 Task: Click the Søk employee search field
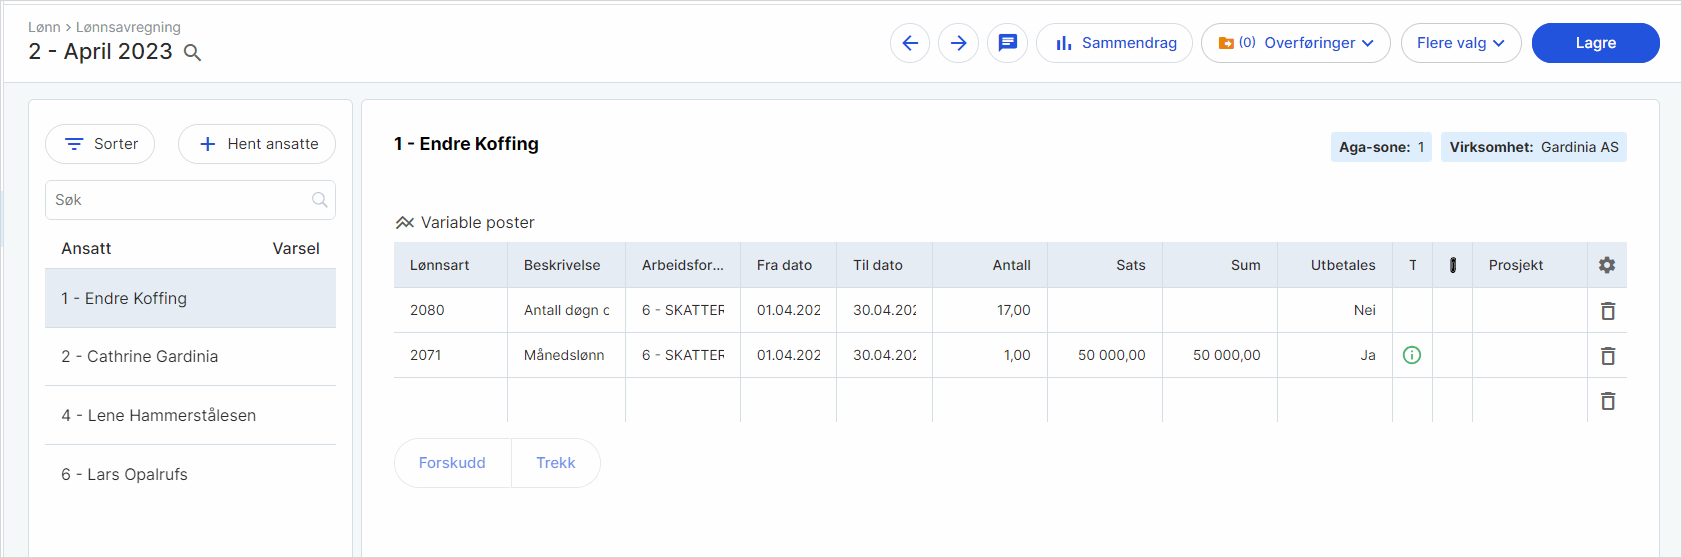pyautogui.click(x=180, y=200)
